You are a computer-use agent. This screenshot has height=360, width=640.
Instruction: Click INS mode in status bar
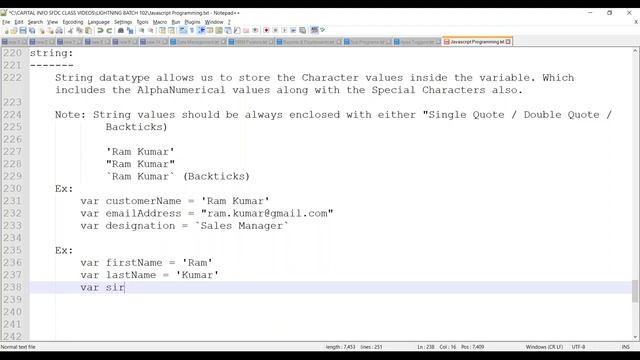click(x=626, y=347)
